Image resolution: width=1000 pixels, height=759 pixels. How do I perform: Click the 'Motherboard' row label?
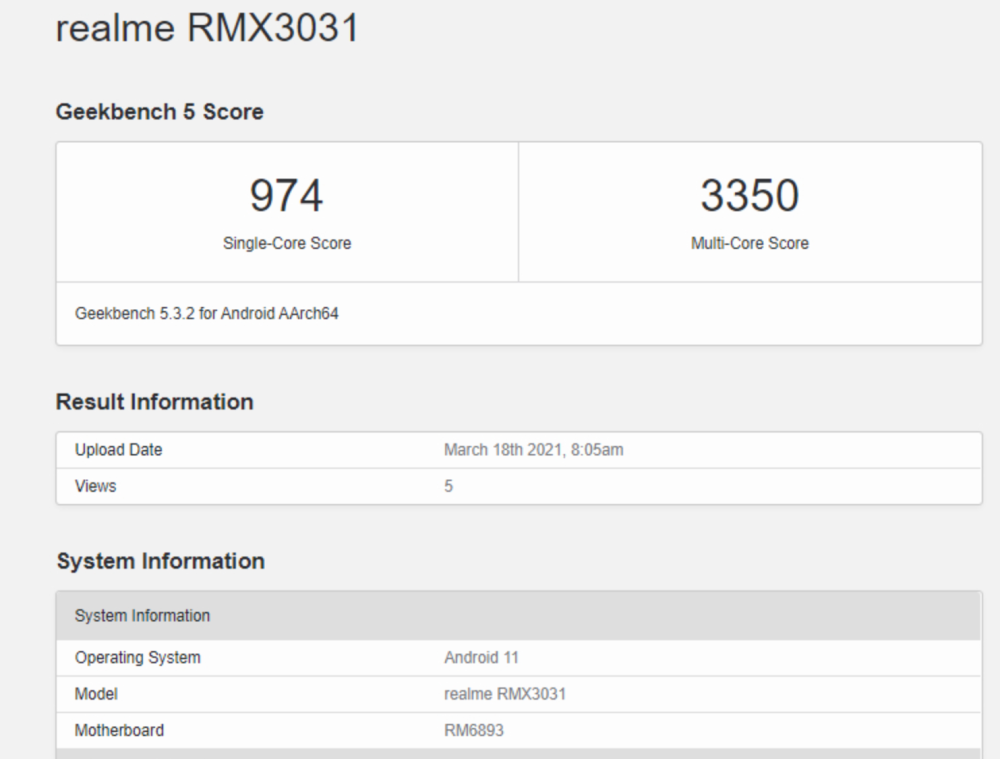click(119, 730)
